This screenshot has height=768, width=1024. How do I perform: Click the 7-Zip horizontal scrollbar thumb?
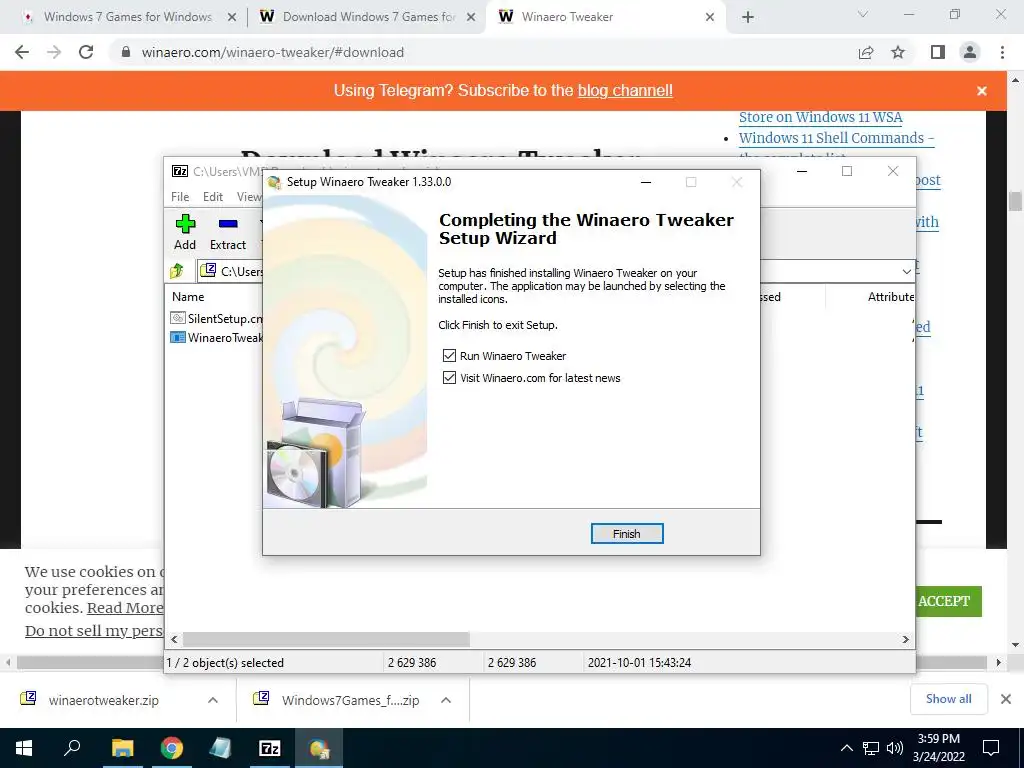[326, 639]
